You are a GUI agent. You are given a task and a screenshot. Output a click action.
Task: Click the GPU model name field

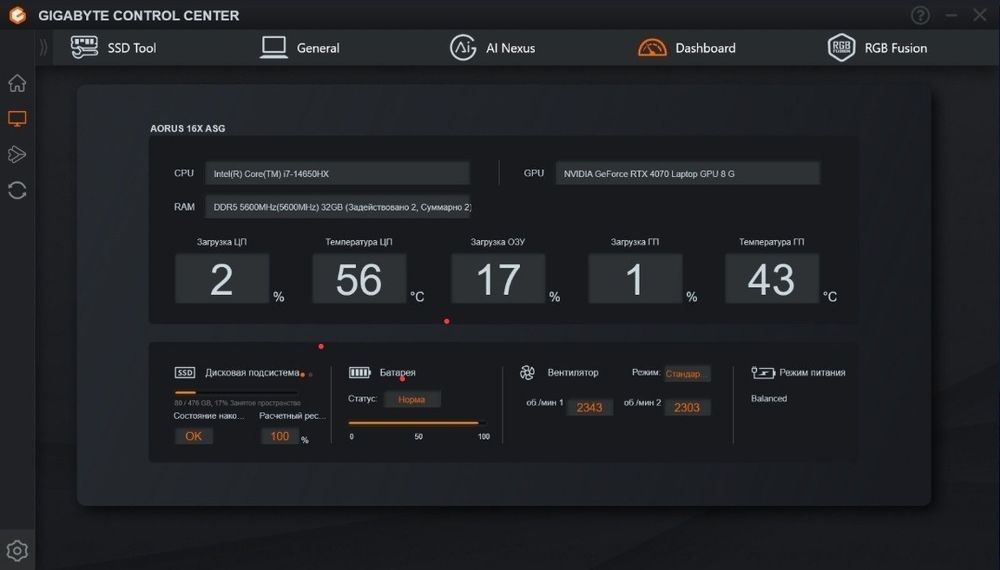(688, 173)
